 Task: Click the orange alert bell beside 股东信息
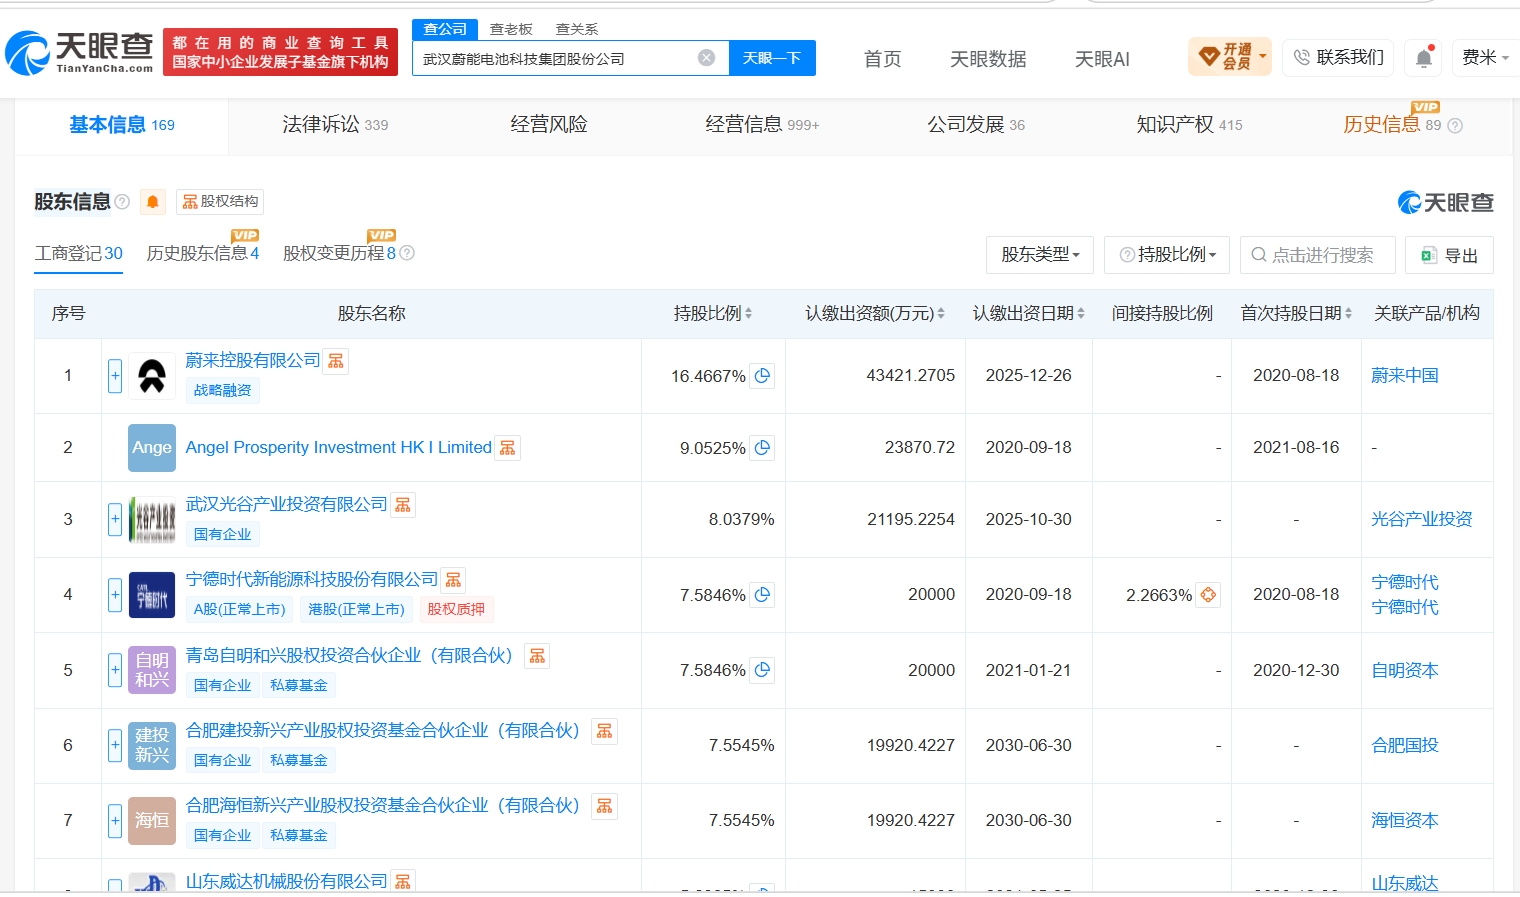(x=152, y=202)
